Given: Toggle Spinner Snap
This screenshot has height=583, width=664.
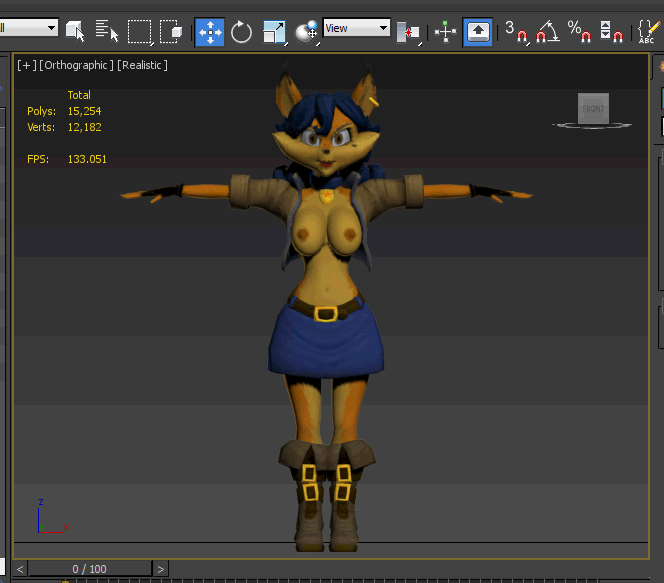Looking at the screenshot, I should [611, 32].
